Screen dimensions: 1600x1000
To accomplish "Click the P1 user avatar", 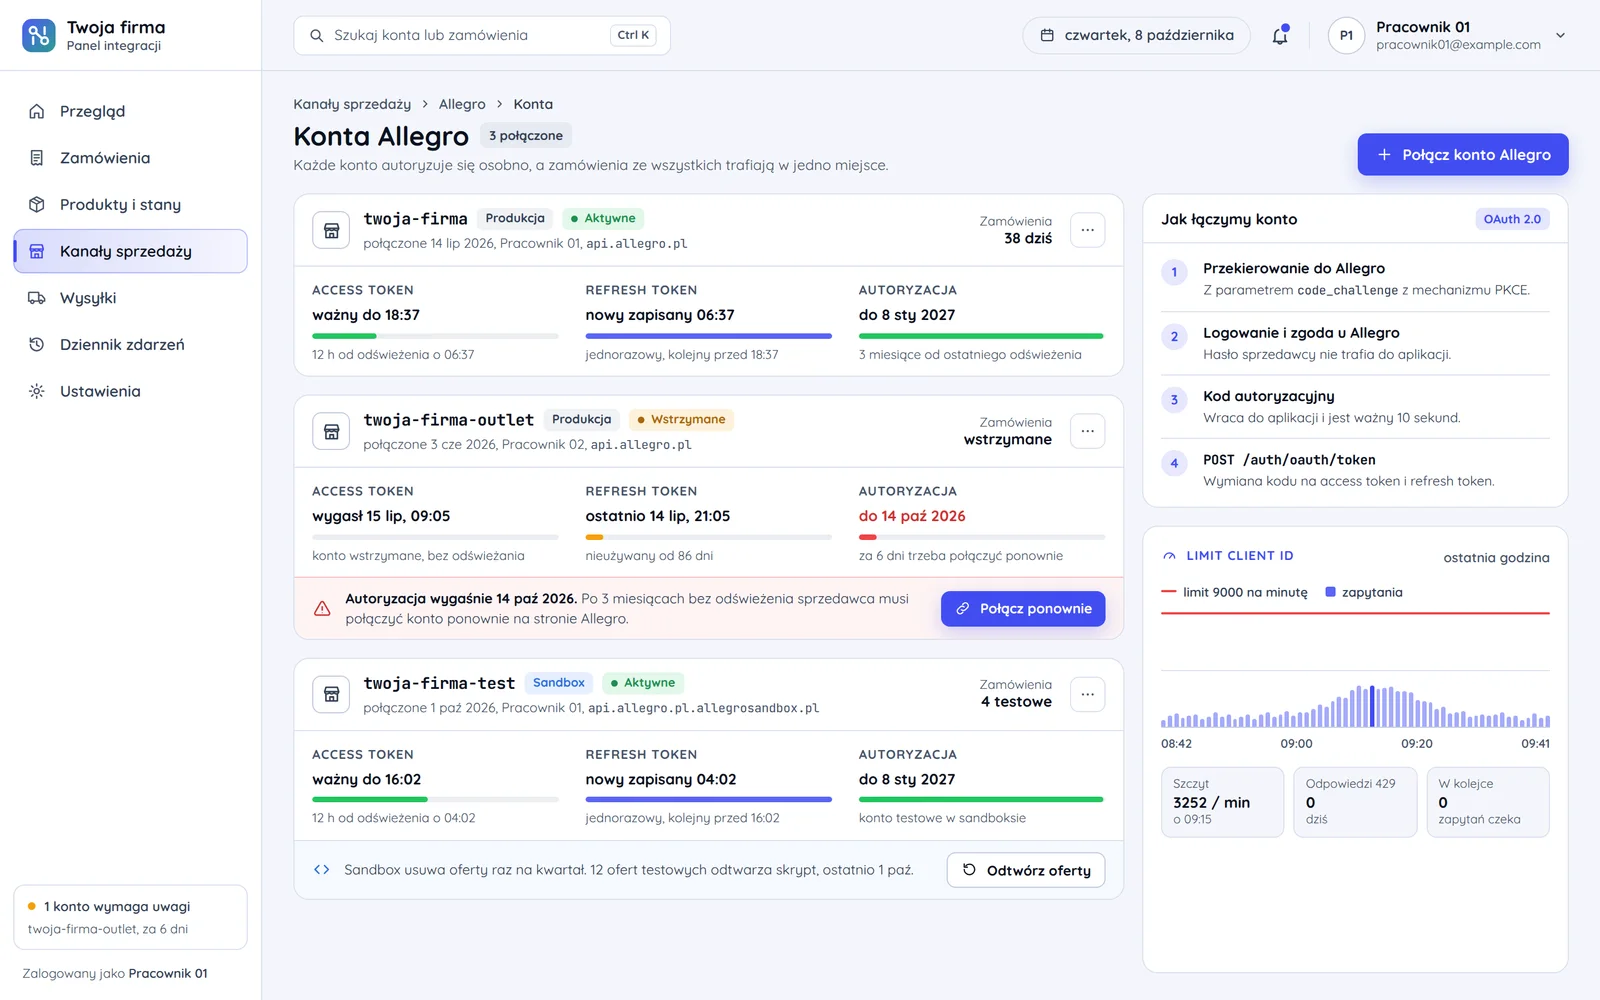I will [1346, 35].
